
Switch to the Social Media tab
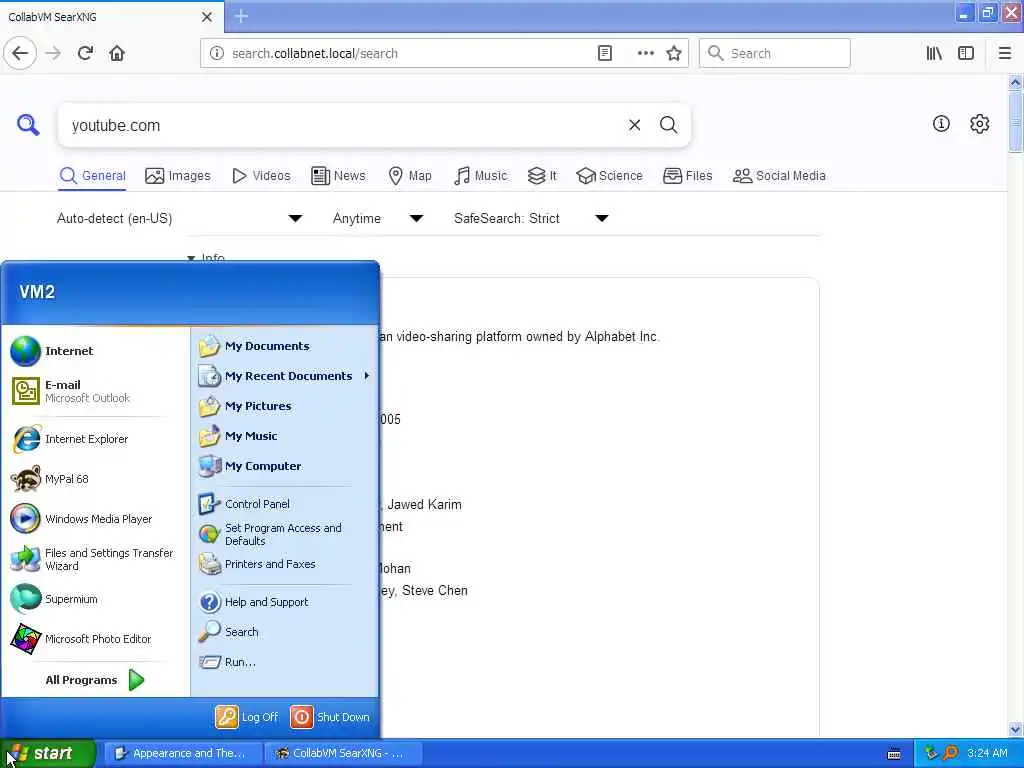(x=779, y=176)
